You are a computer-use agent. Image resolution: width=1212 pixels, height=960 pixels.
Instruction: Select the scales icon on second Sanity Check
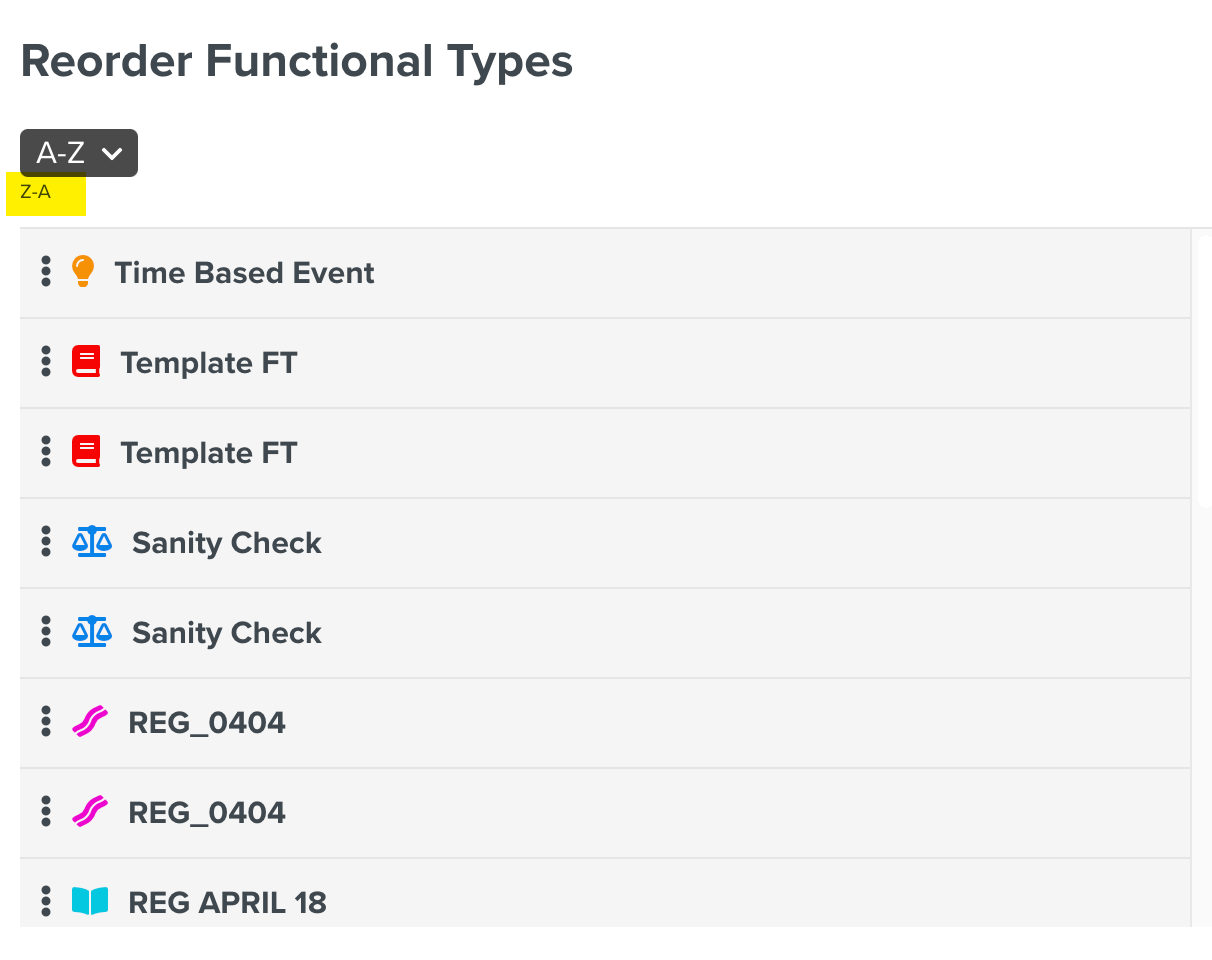pos(92,632)
